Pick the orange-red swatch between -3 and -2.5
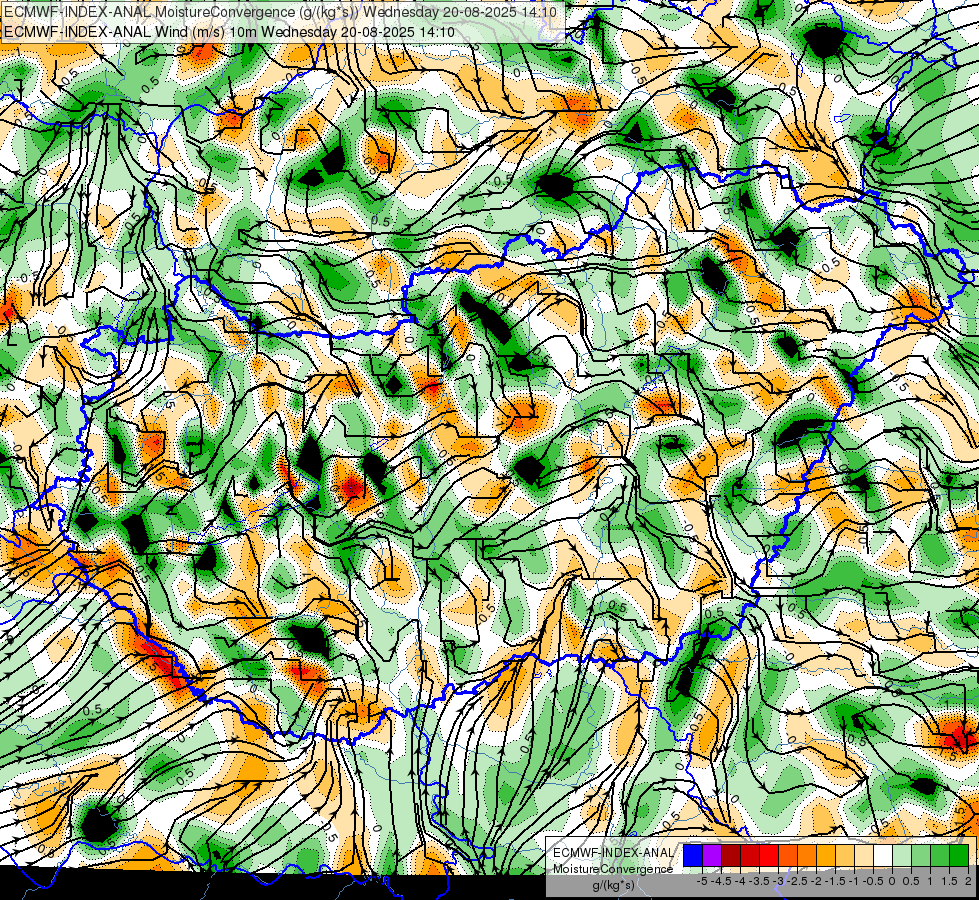 pos(788,856)
